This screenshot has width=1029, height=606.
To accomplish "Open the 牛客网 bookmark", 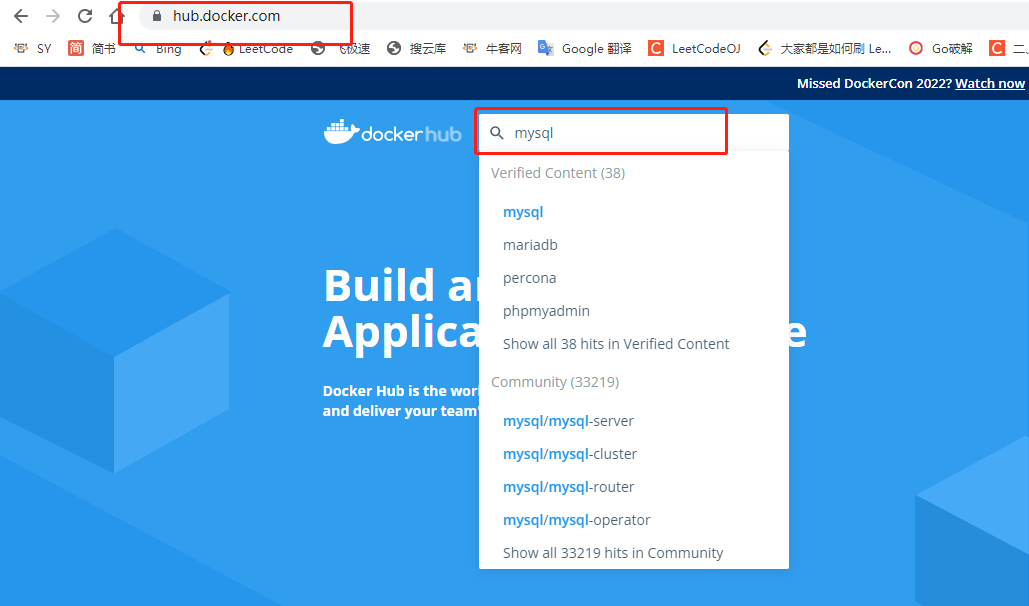I will [x=492, y=49].
